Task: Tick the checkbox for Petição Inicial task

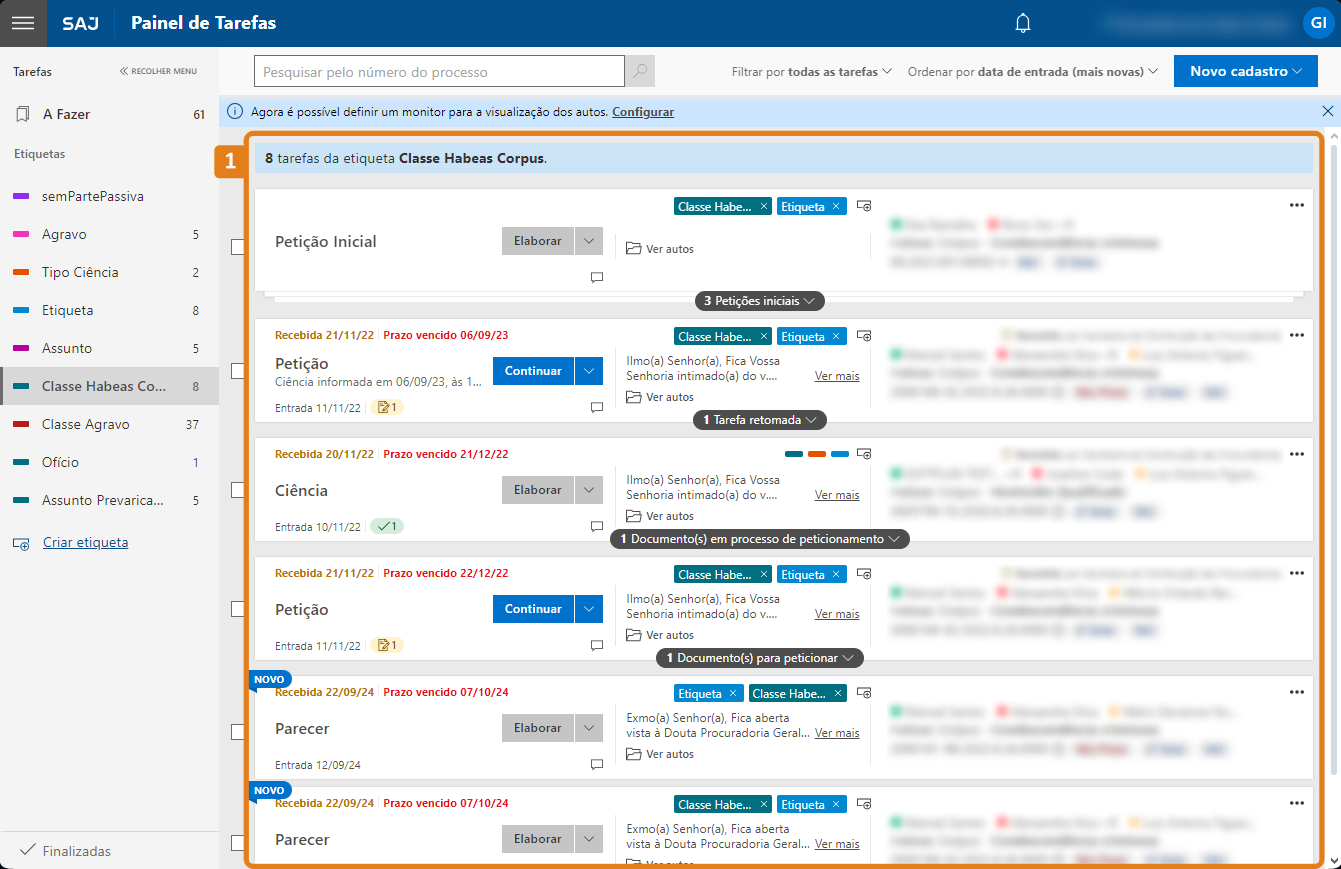Action: pyautogui.click(x=238, y=247)
